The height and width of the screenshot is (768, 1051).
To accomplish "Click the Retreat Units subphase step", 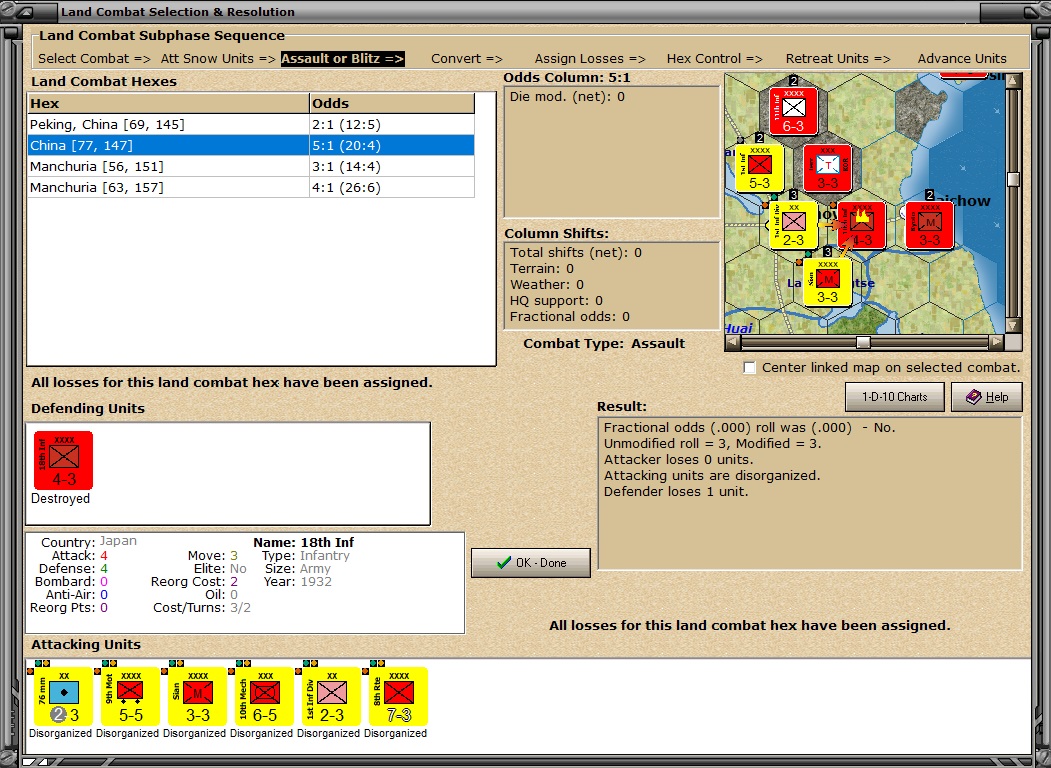I will (x=838, y=58).
